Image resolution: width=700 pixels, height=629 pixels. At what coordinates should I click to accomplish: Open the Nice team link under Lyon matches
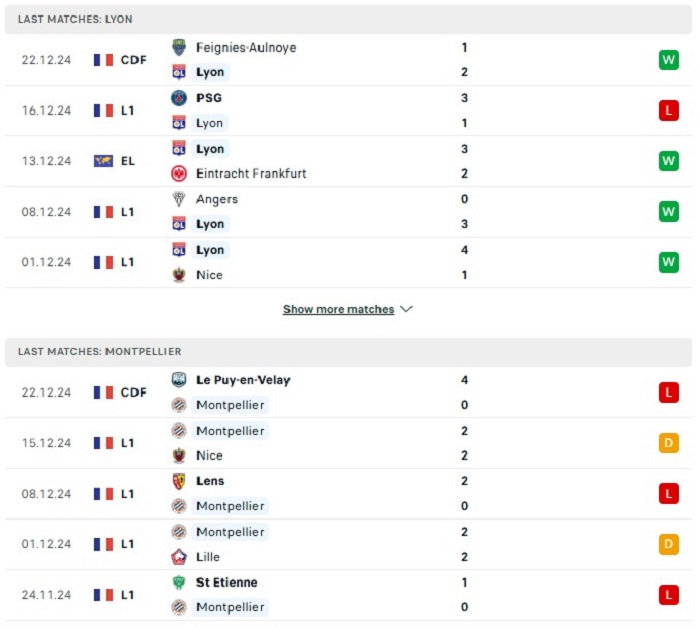[x=210, y=275]
